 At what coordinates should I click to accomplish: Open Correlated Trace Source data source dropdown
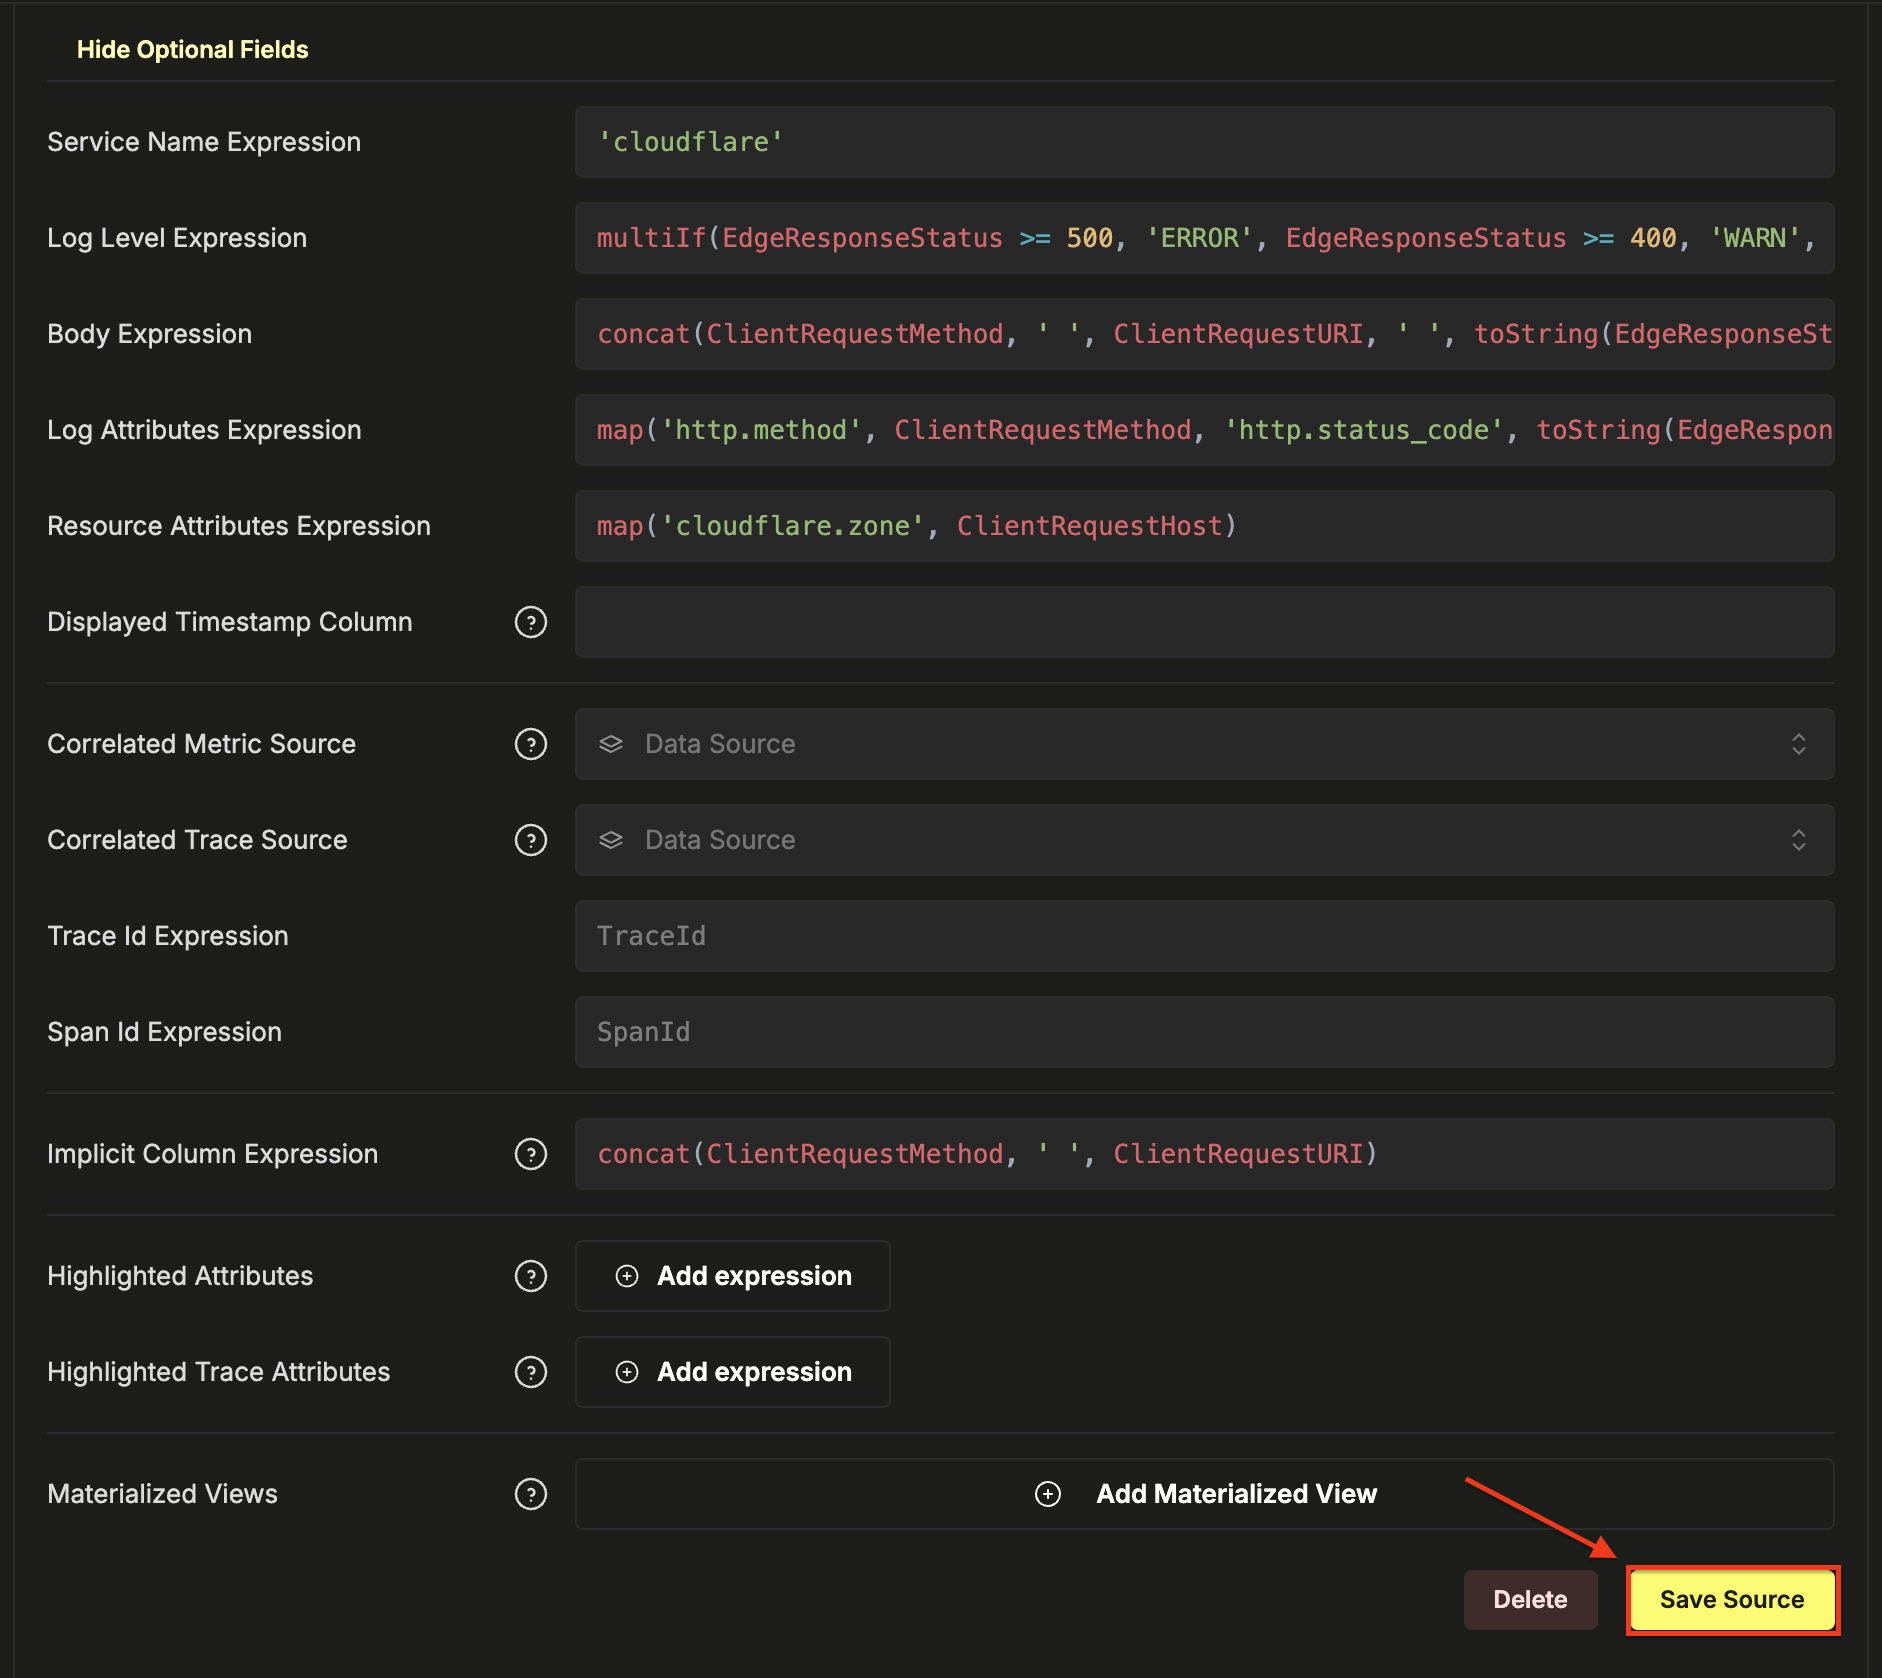coord(1203,840)
